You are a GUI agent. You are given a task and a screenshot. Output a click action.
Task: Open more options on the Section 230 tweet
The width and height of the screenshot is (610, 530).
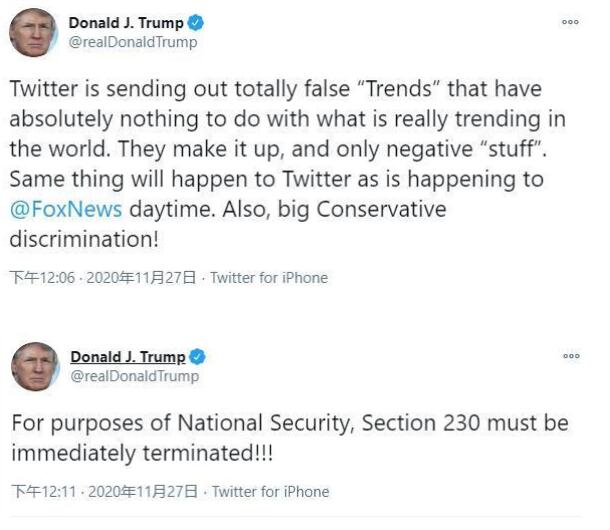pyautogui.click(x=570, y=355)
